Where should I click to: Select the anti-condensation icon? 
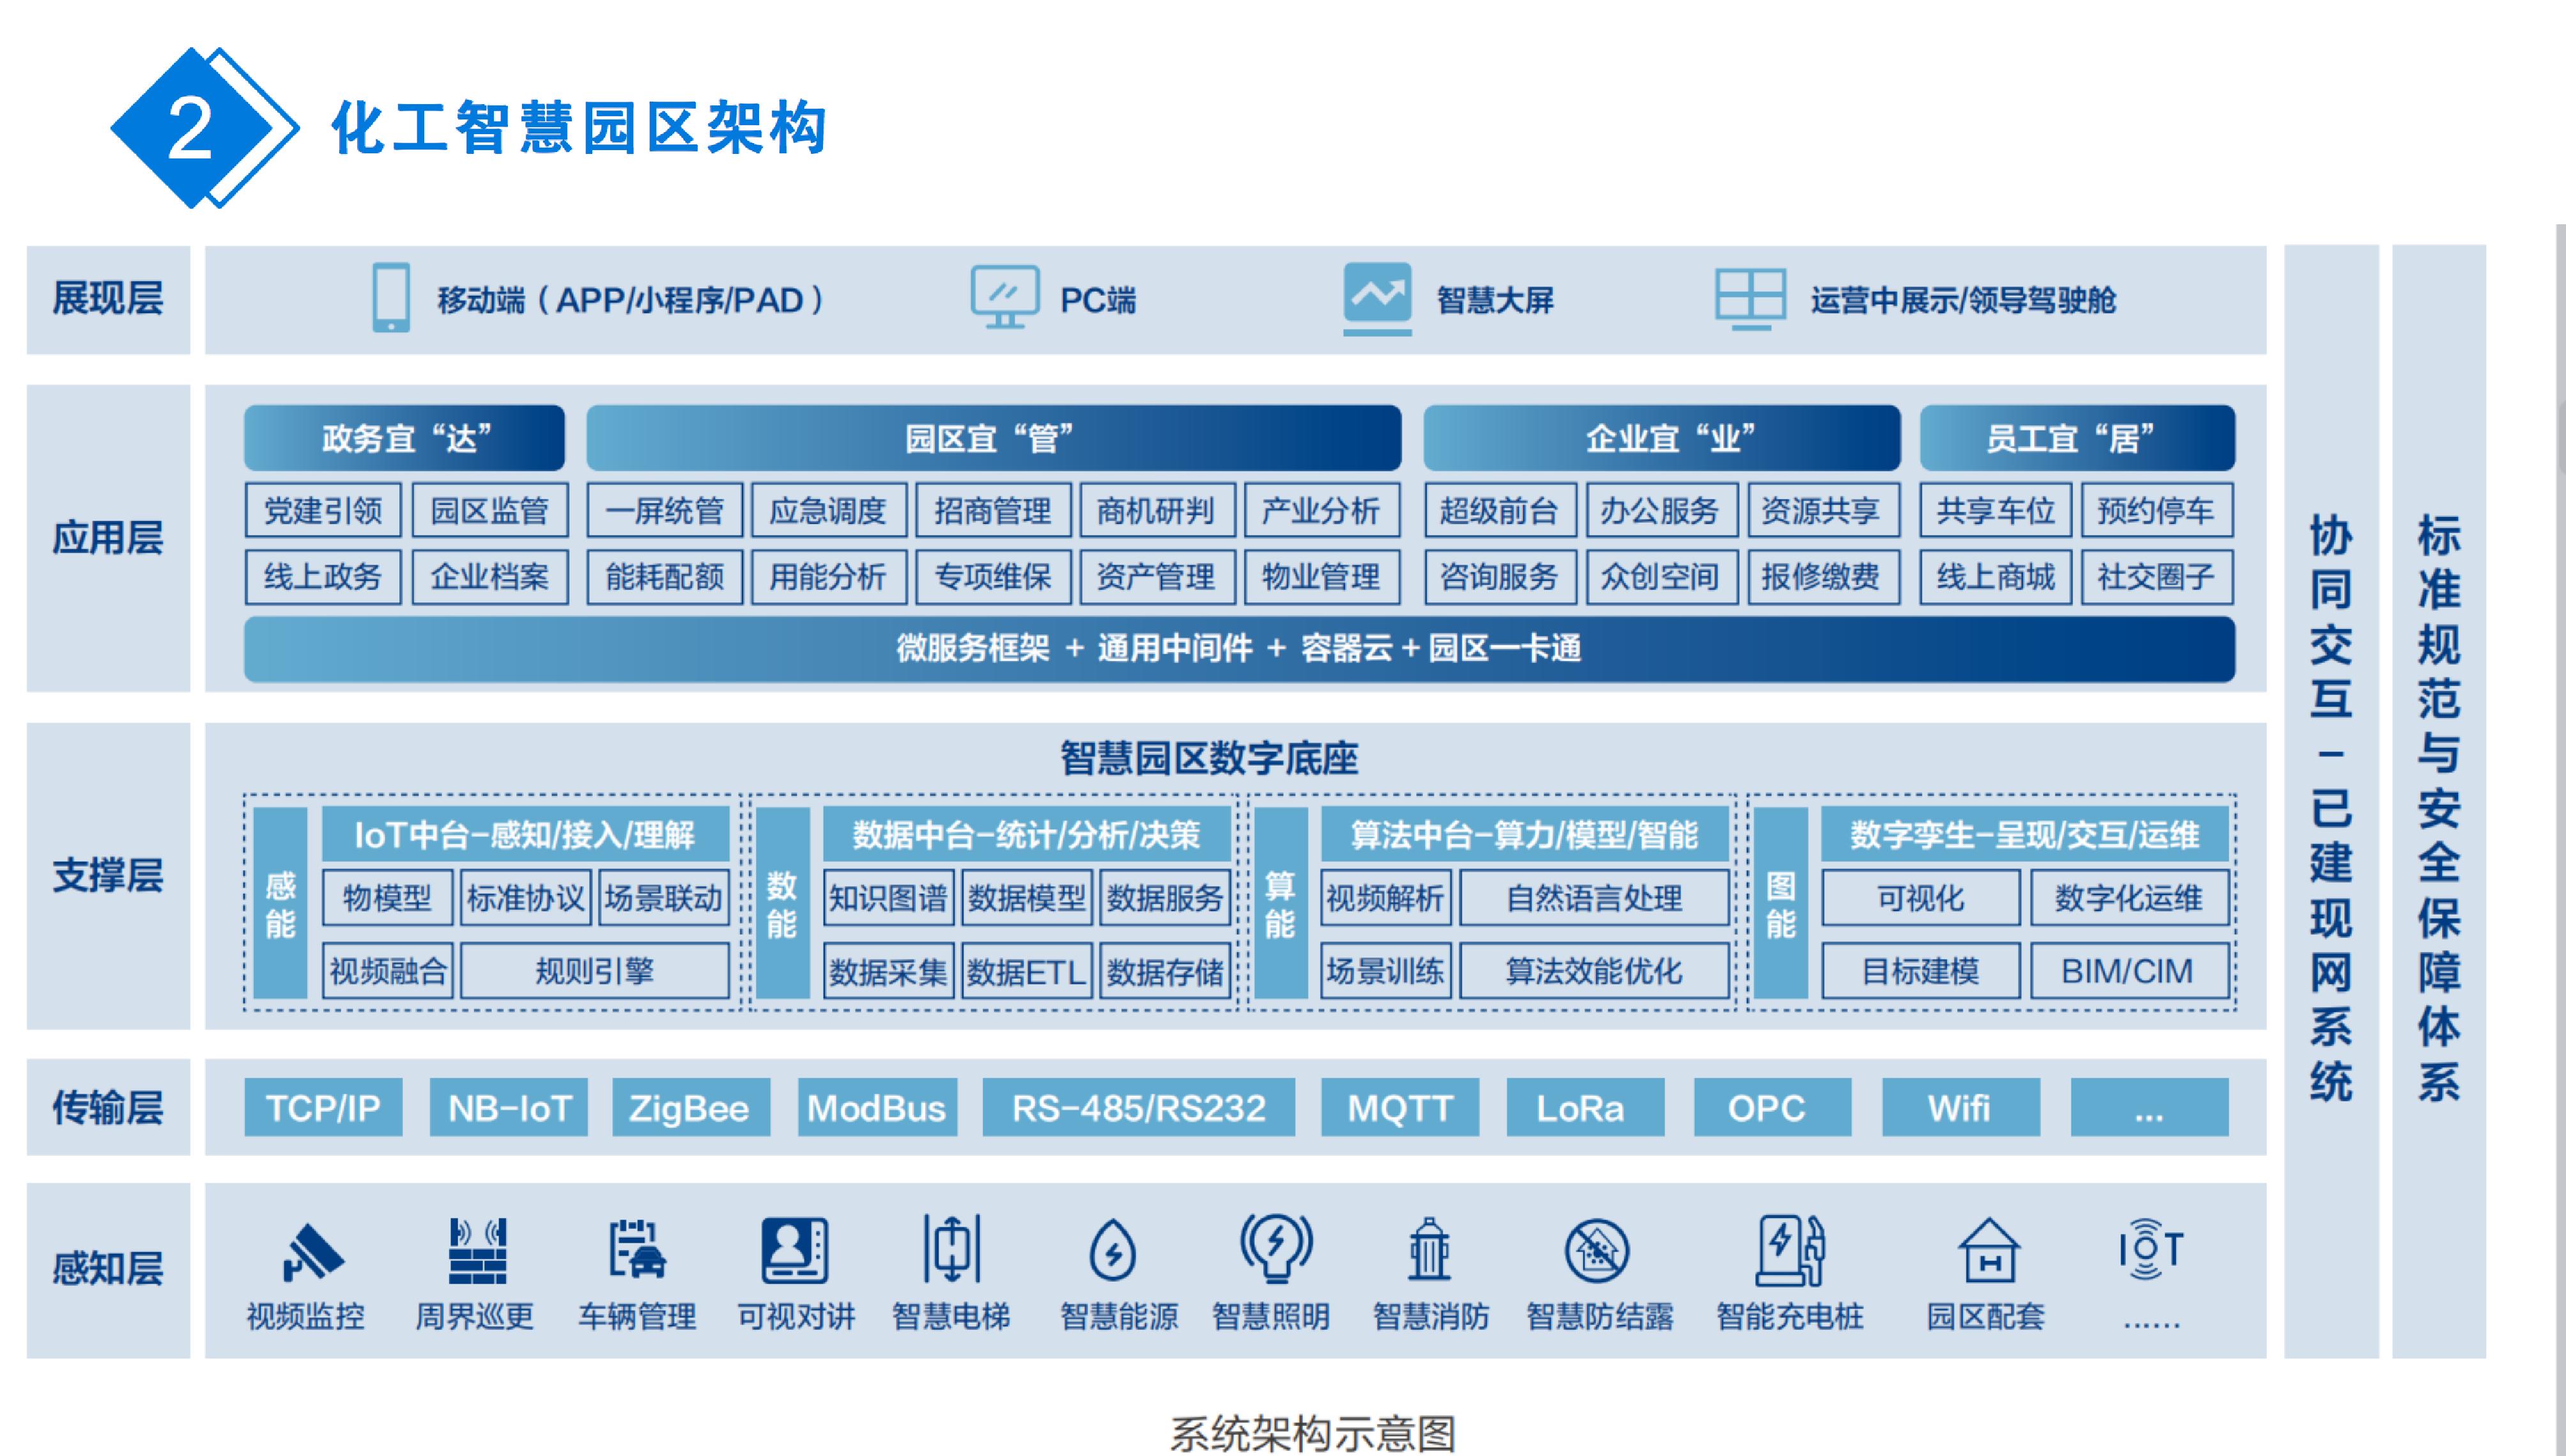[1597, 1250]
